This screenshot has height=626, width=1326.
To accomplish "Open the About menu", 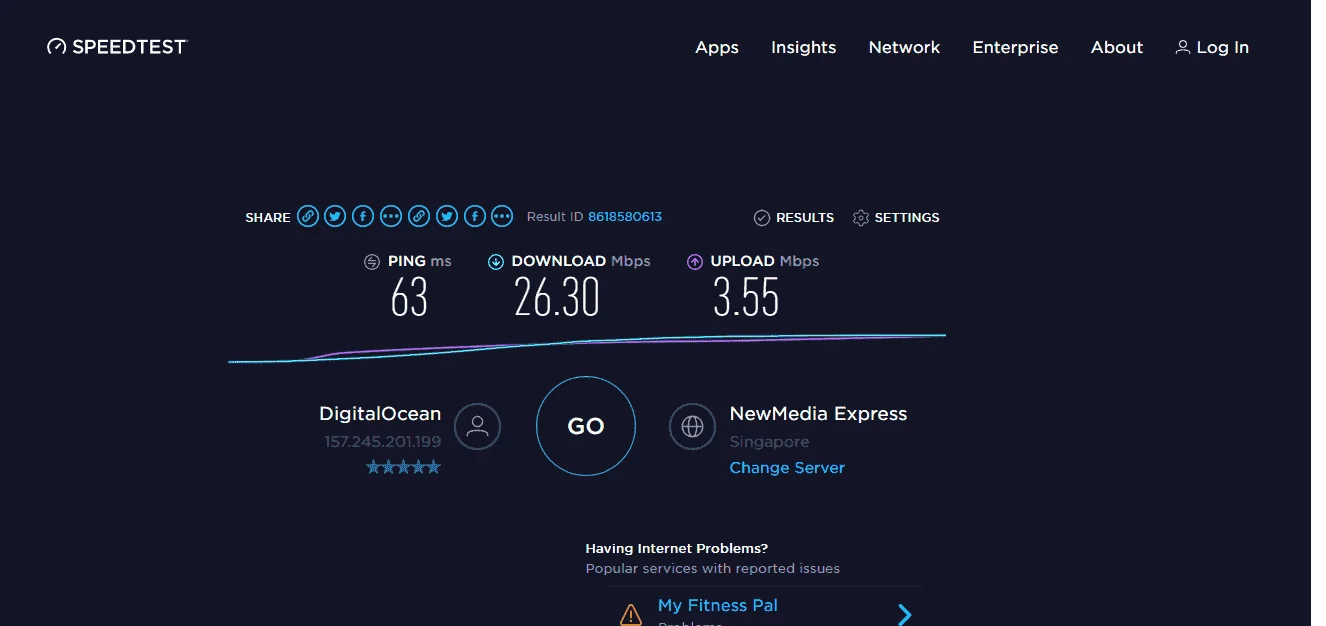I will click(1117, 47).
